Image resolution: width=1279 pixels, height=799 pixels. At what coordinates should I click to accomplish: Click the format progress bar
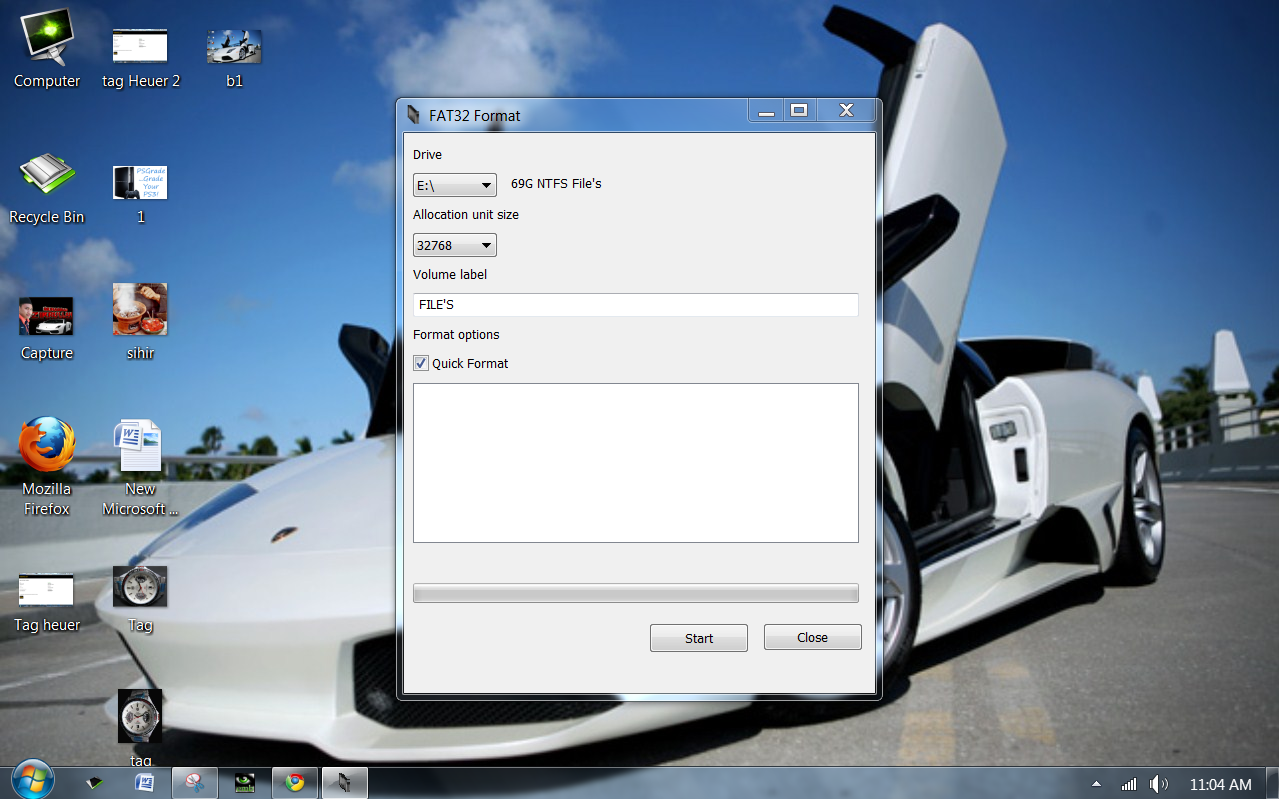pos(635,592)
